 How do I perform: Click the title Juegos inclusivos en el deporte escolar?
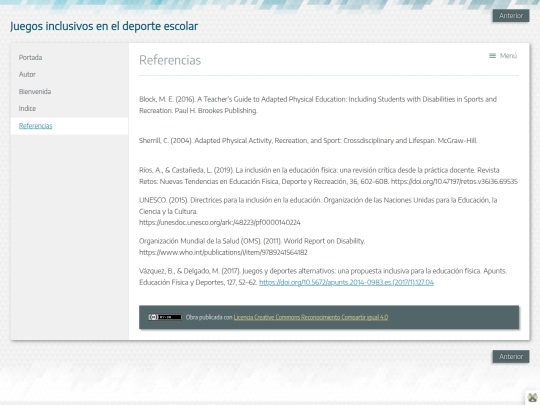tap(104, 26)
